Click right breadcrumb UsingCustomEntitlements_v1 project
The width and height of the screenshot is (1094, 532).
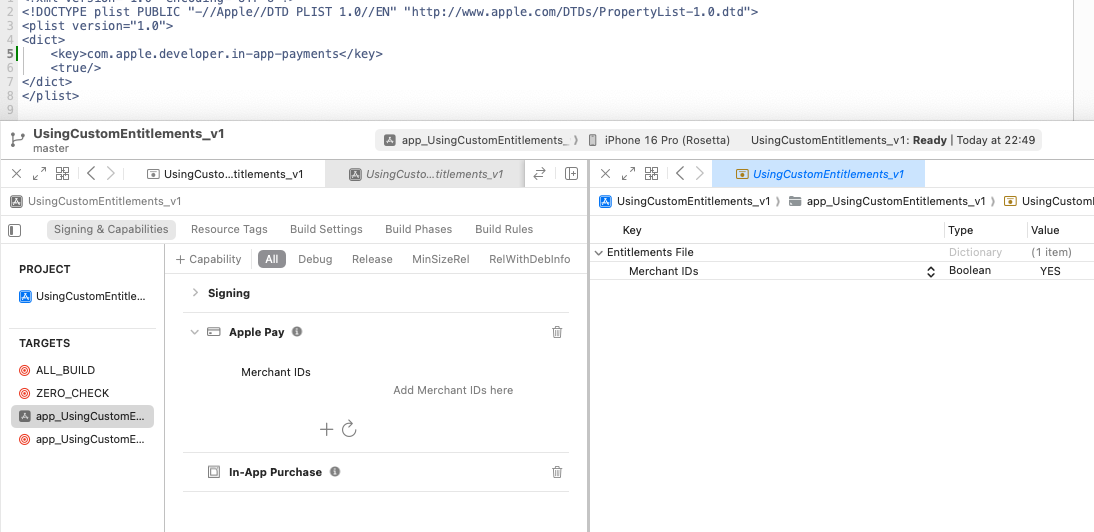coord(694,202)
